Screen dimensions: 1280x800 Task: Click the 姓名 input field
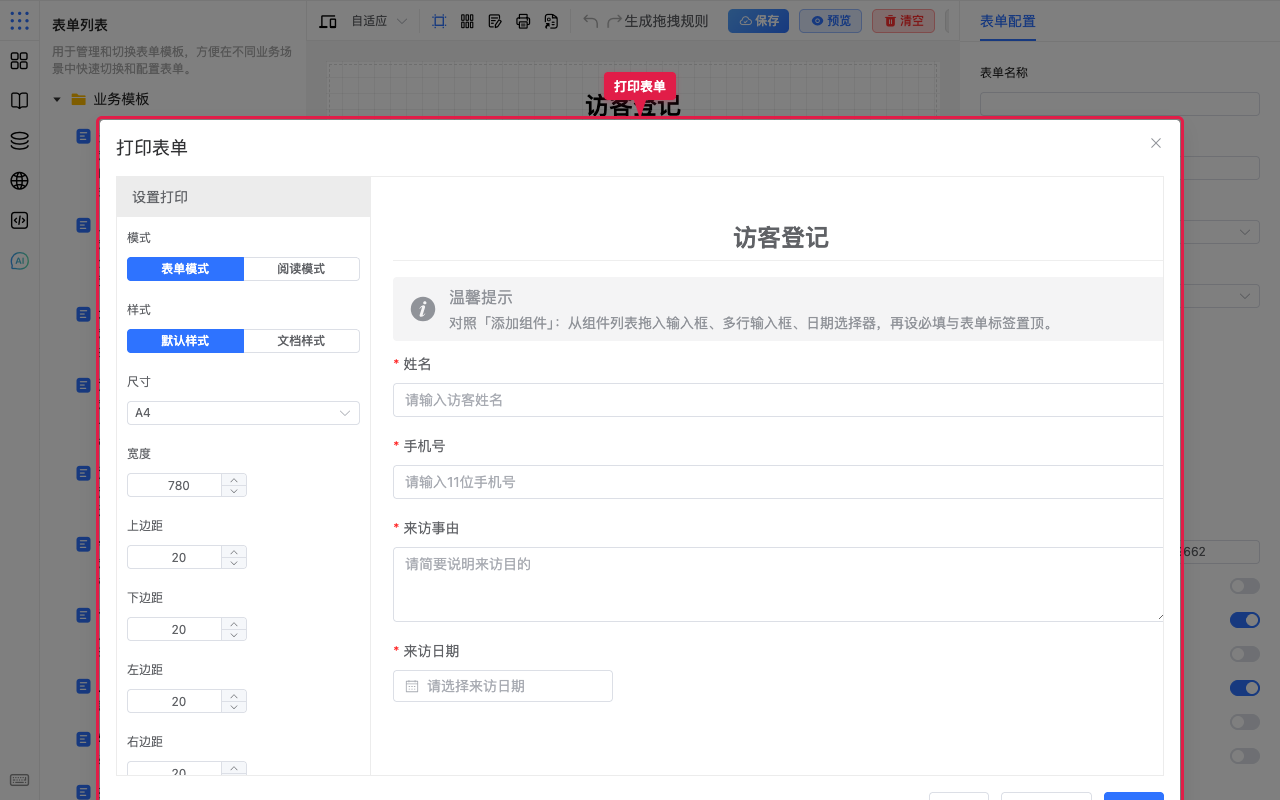tap(778, 400)
